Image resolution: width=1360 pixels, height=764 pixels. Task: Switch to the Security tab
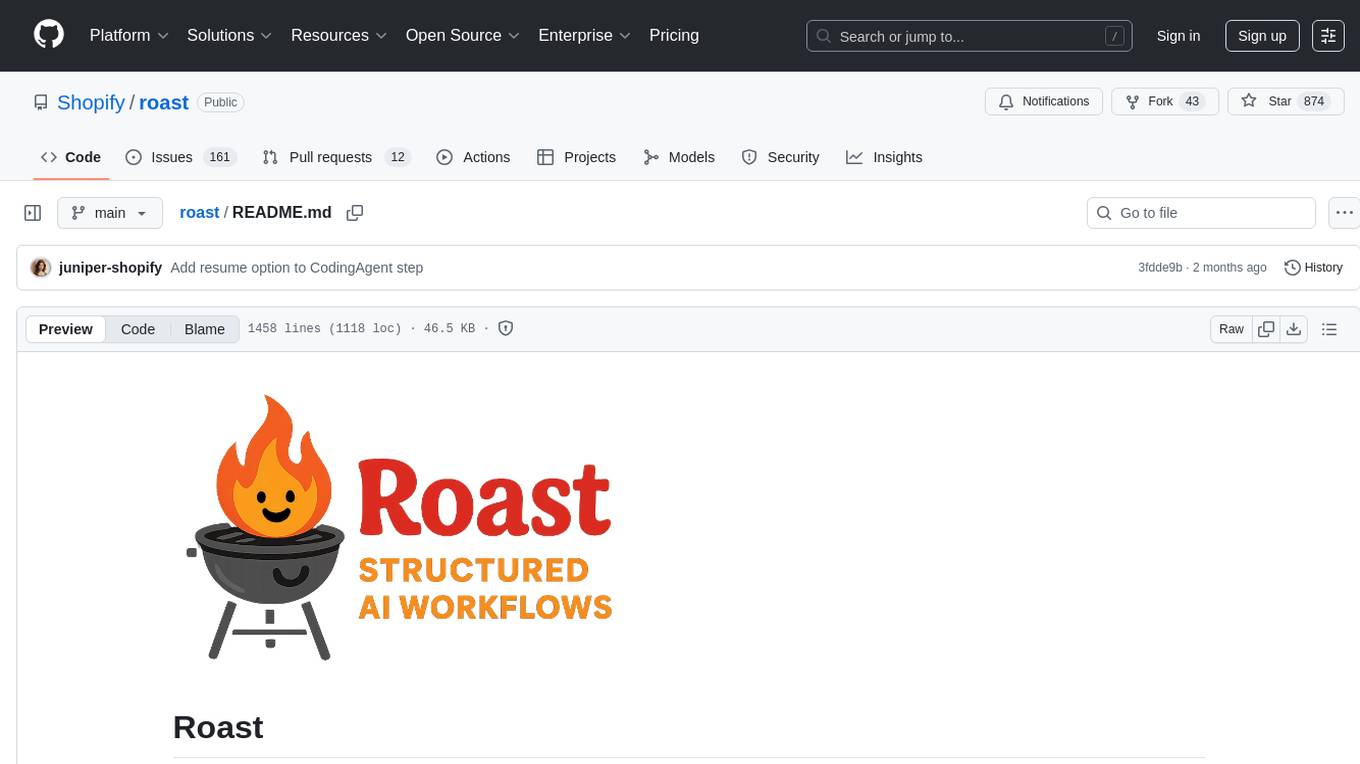coord(780,157)
